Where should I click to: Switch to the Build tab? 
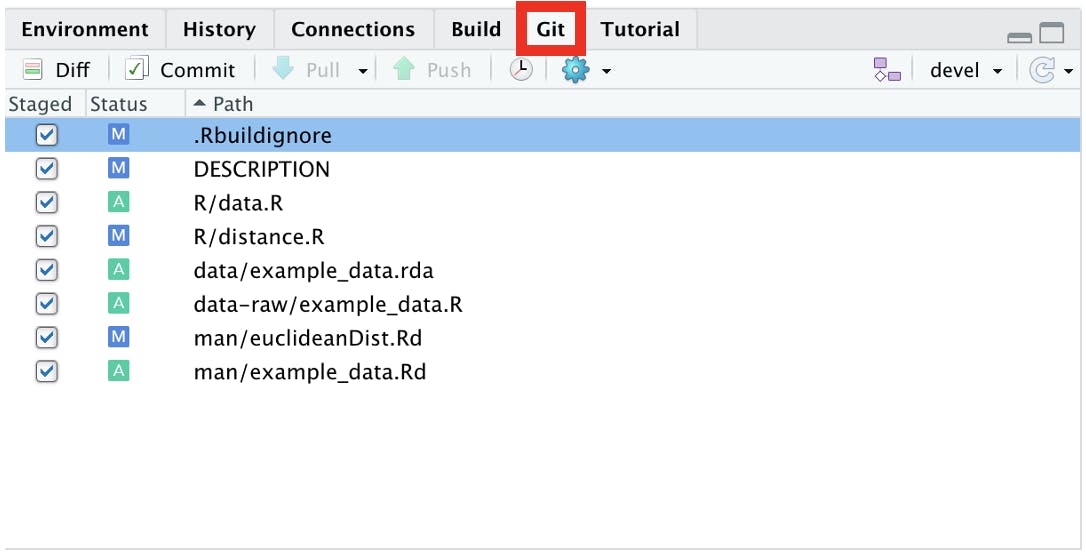tap(476, 29)
